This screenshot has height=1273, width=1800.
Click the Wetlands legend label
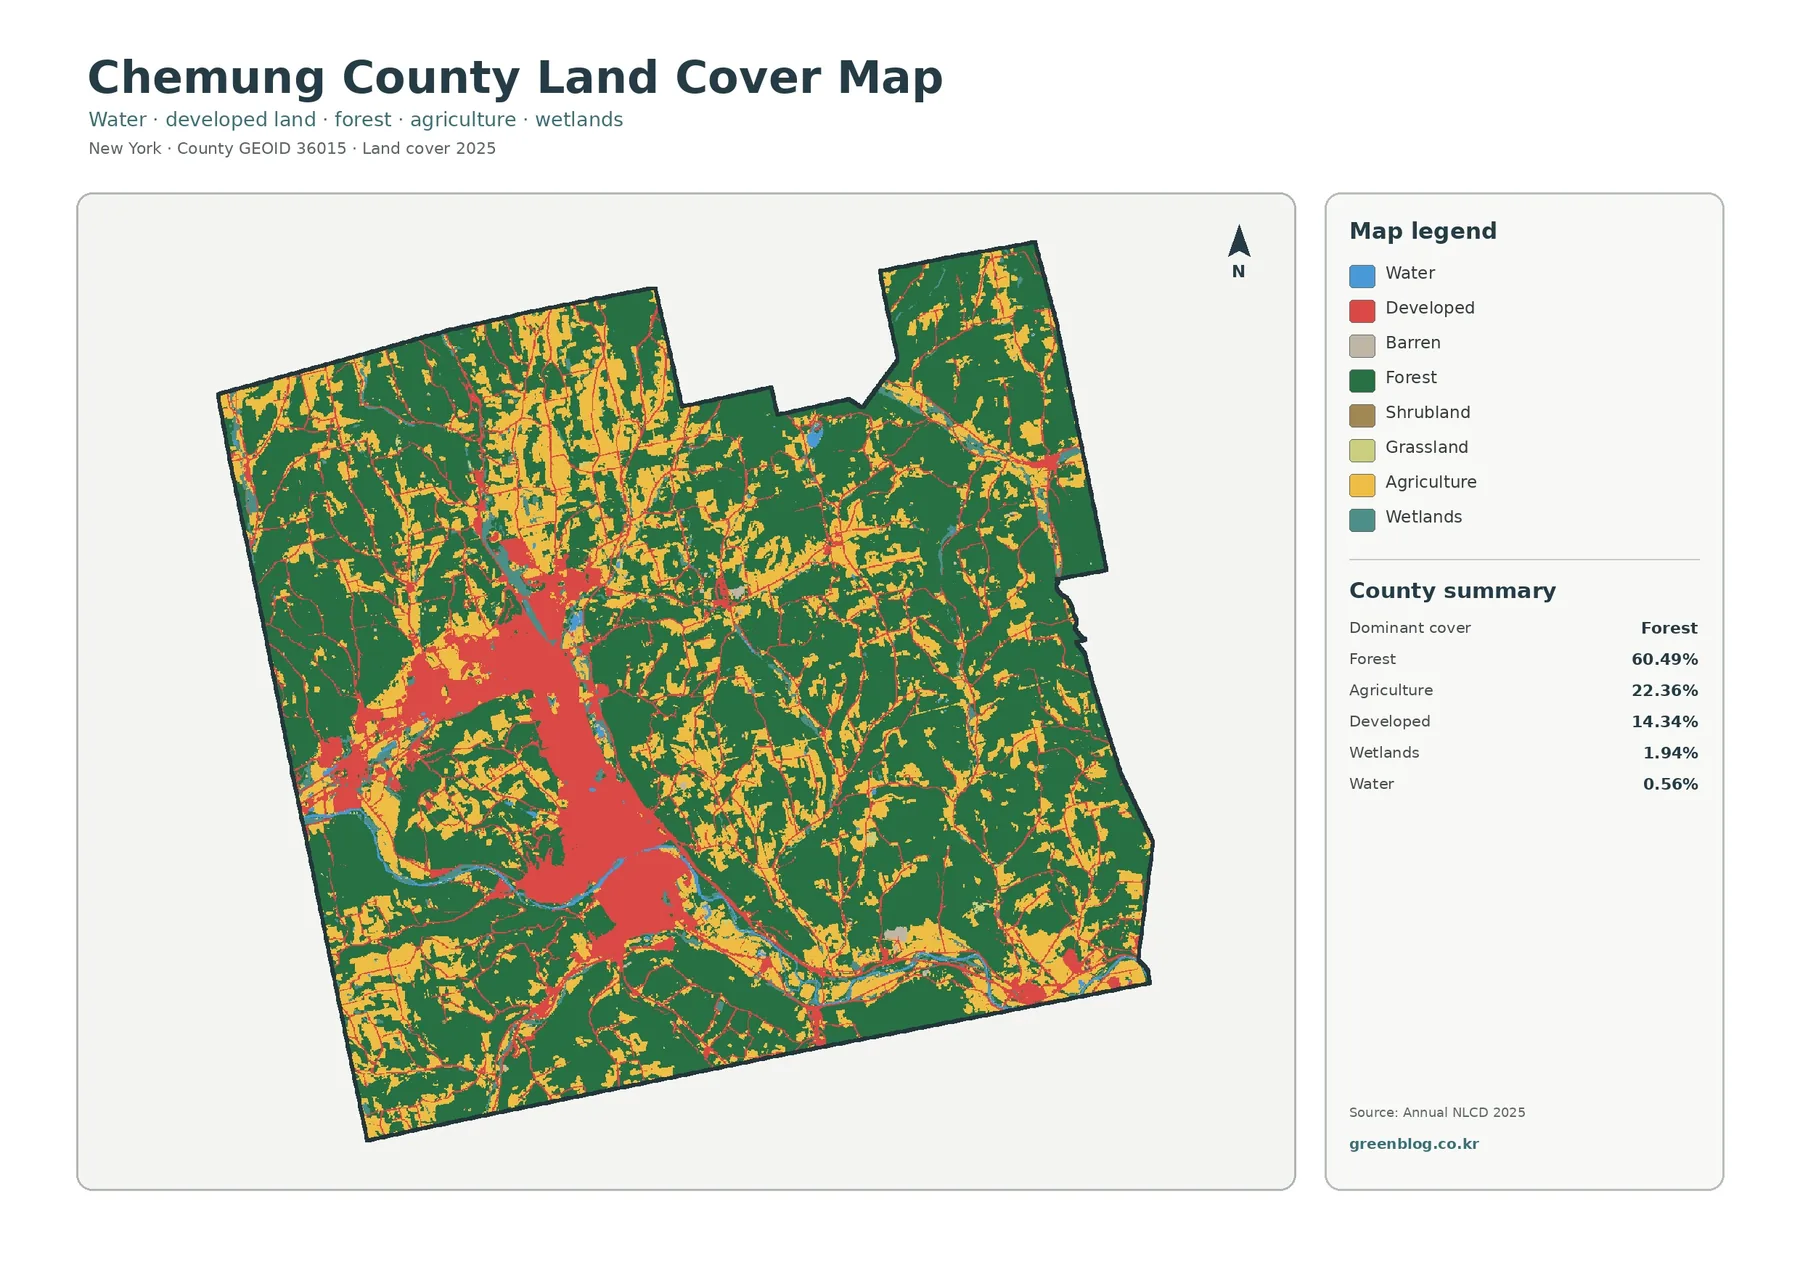pos(1424,517)
